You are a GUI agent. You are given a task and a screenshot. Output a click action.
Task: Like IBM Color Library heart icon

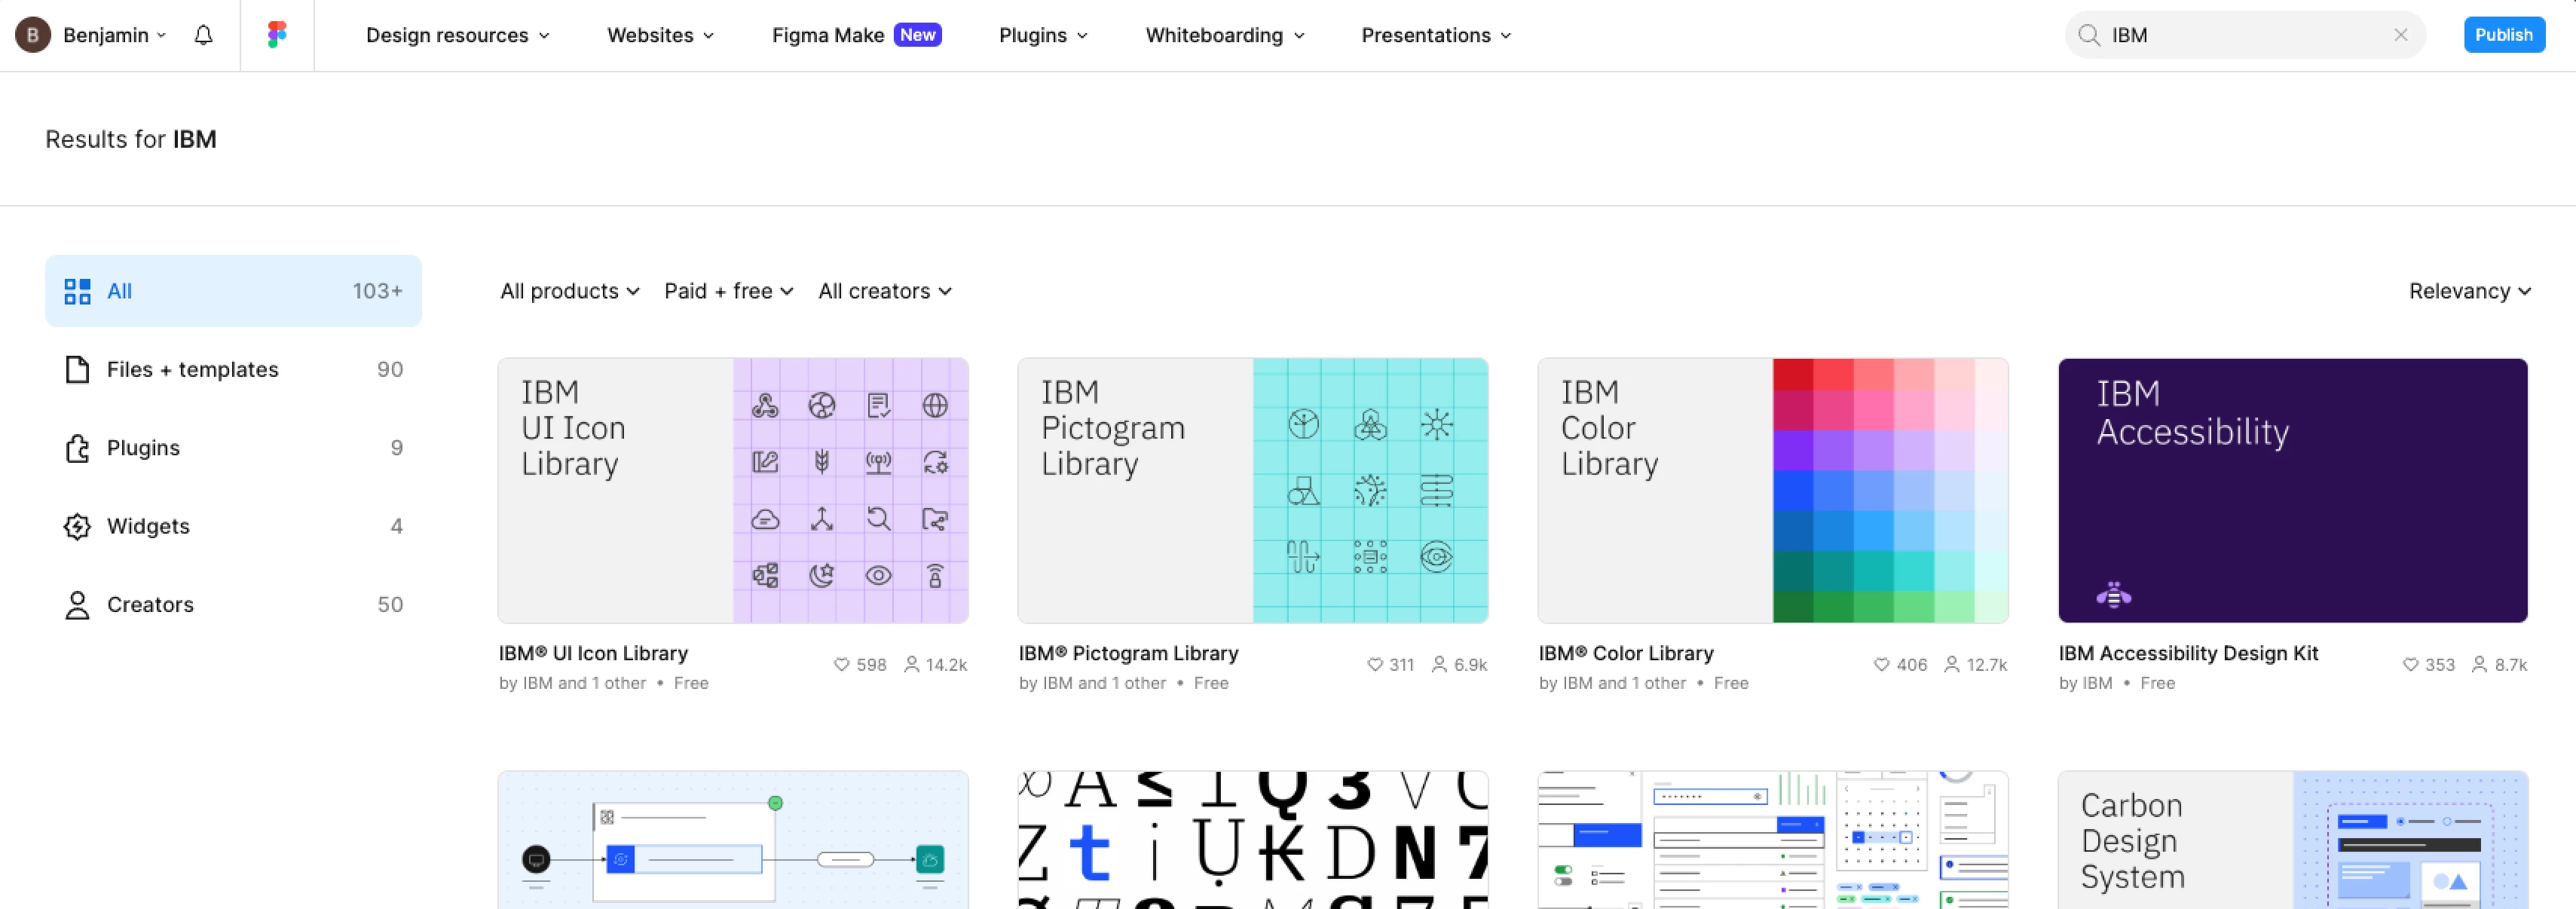(1881, 665)
